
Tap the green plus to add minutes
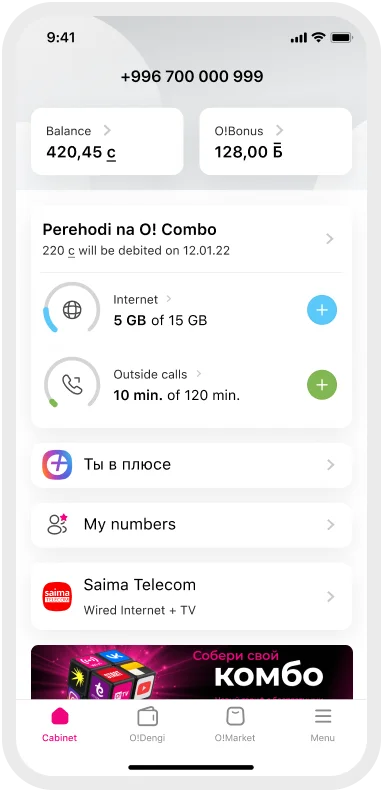coord(322,385)
